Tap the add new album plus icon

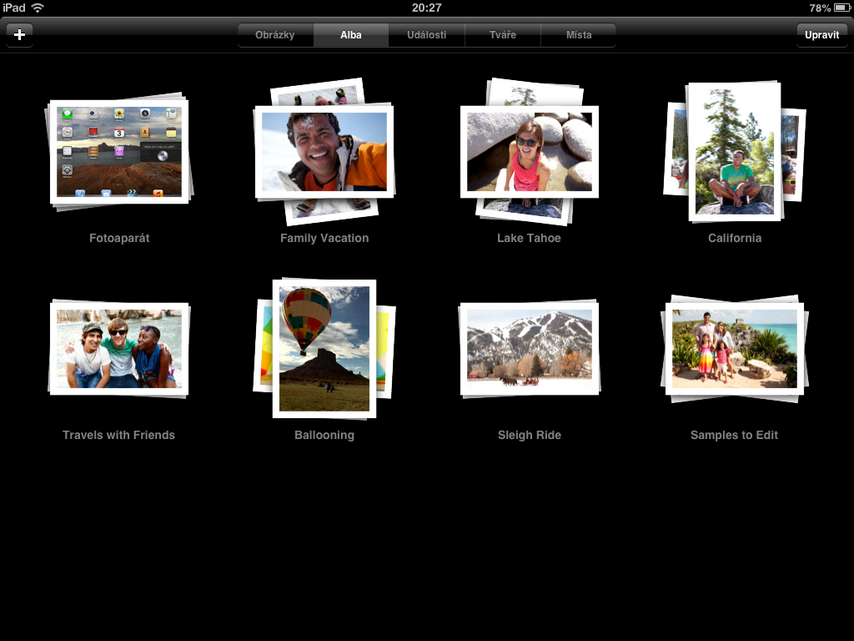pos(19,34)
